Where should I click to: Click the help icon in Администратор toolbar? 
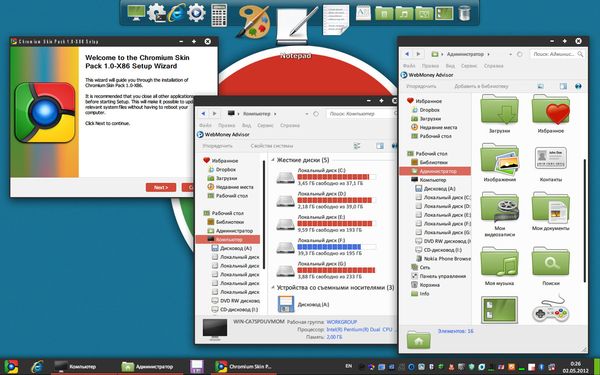click(578, 86)
